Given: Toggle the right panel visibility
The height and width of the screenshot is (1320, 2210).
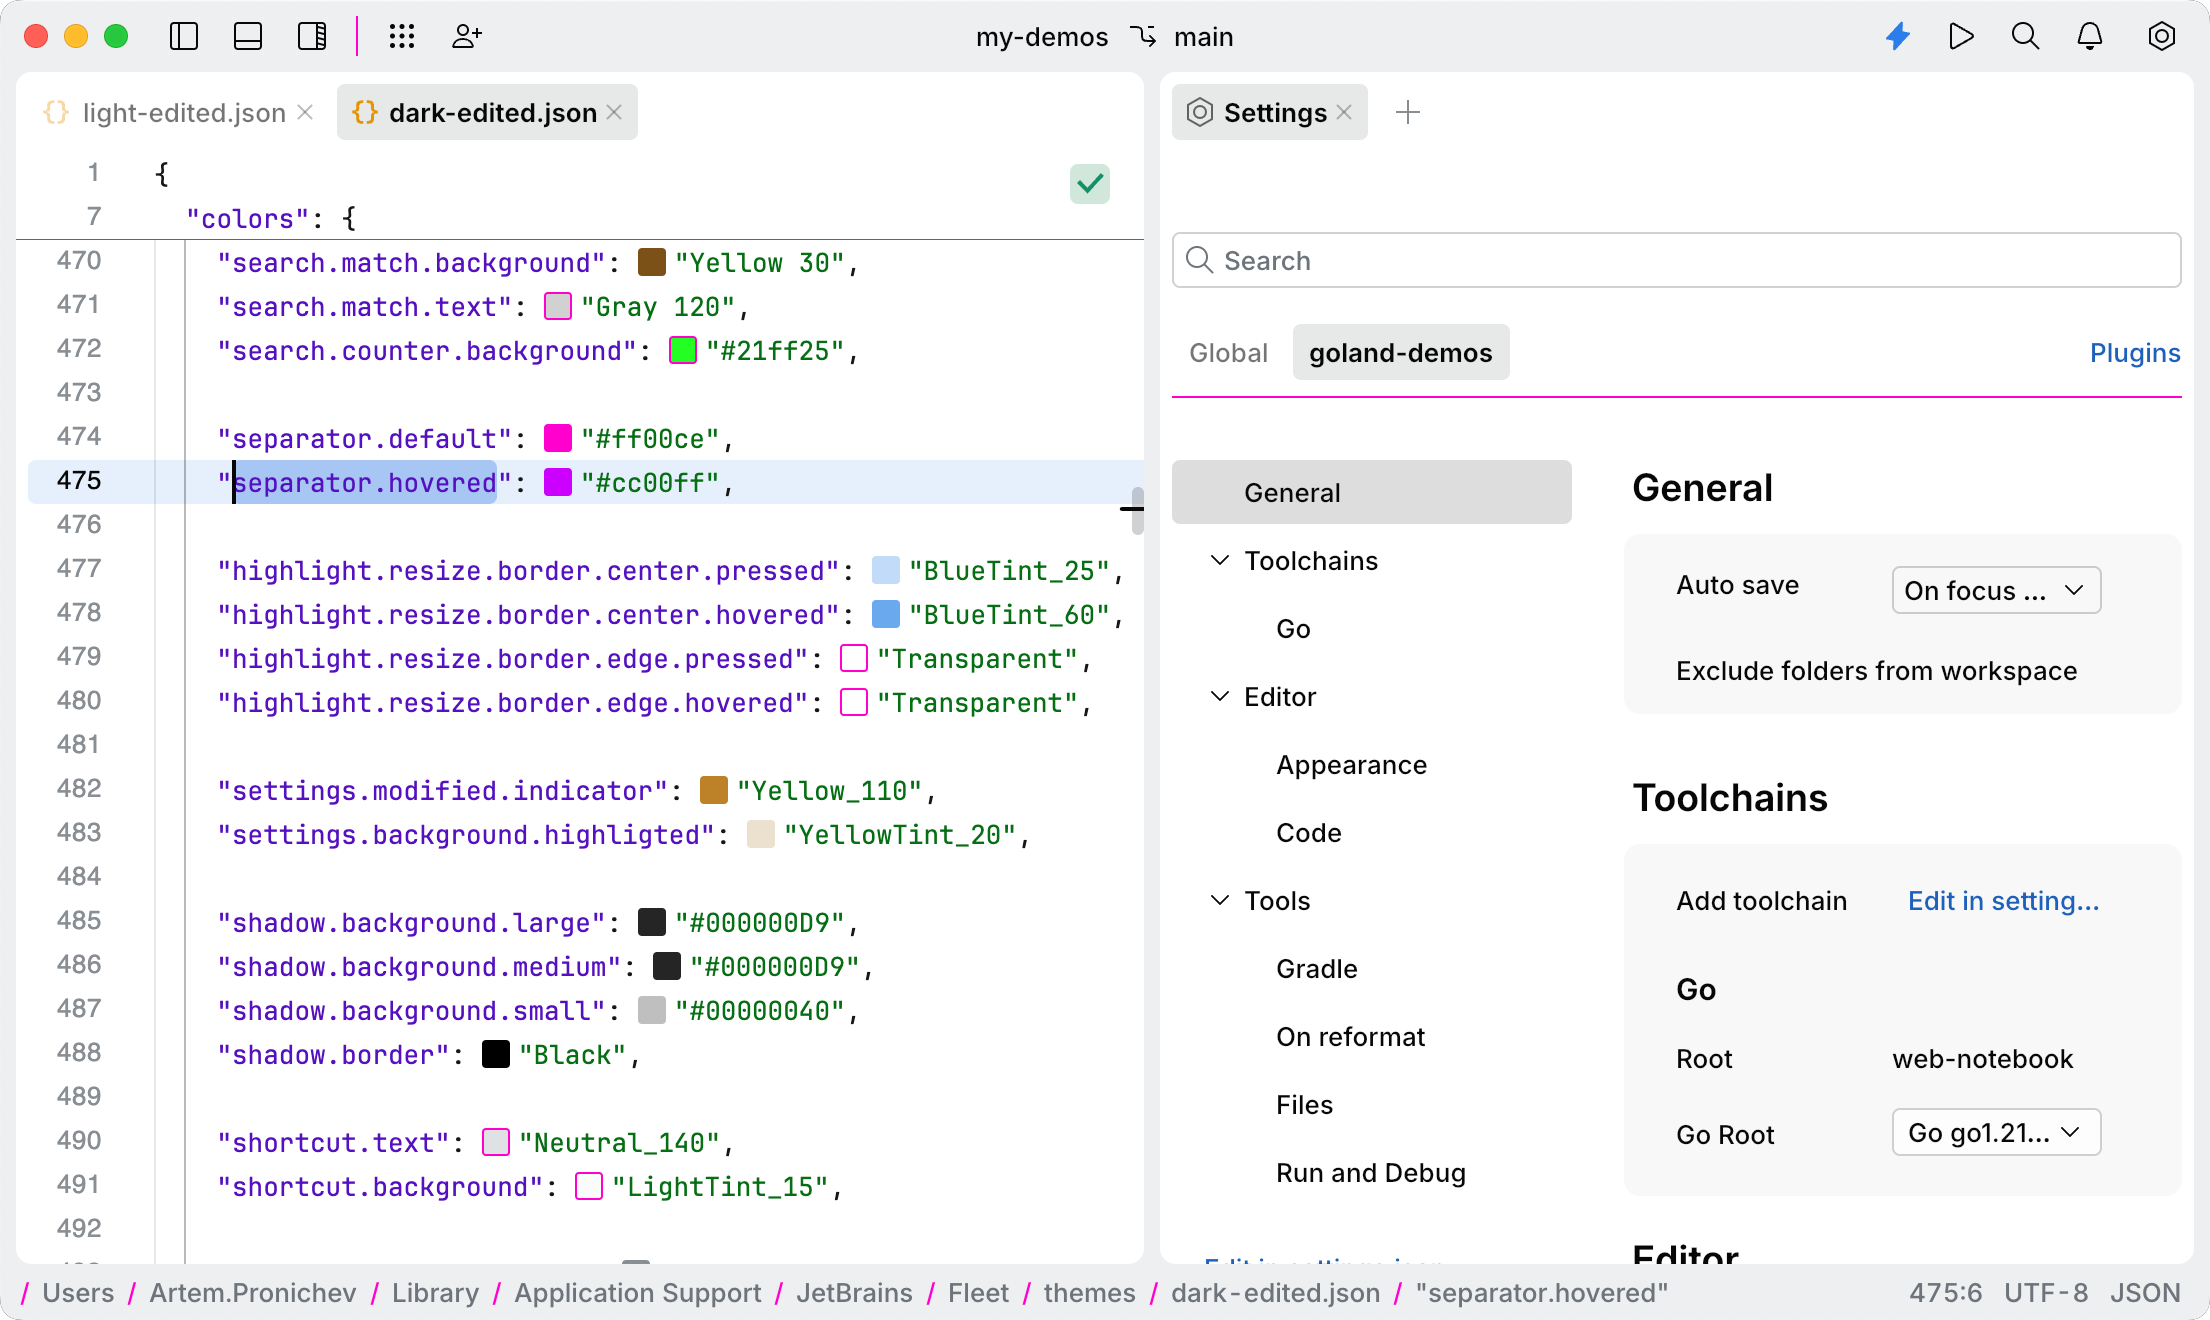Looking at the screenshot, I should [312, 36].
